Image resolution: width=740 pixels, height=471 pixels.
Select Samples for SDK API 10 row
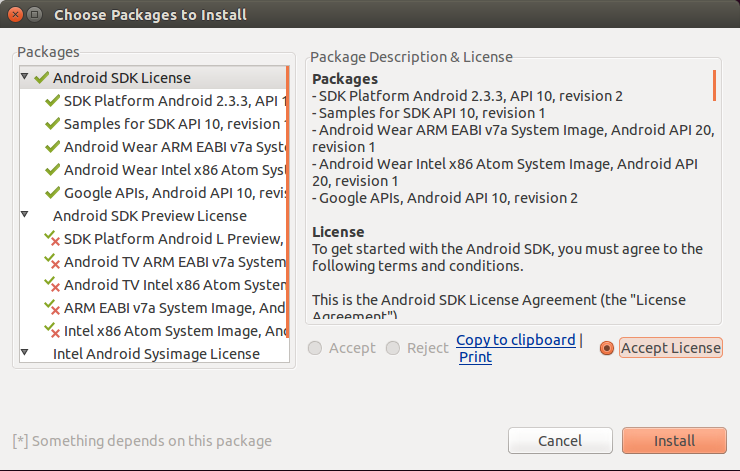[x=153, y=124]
